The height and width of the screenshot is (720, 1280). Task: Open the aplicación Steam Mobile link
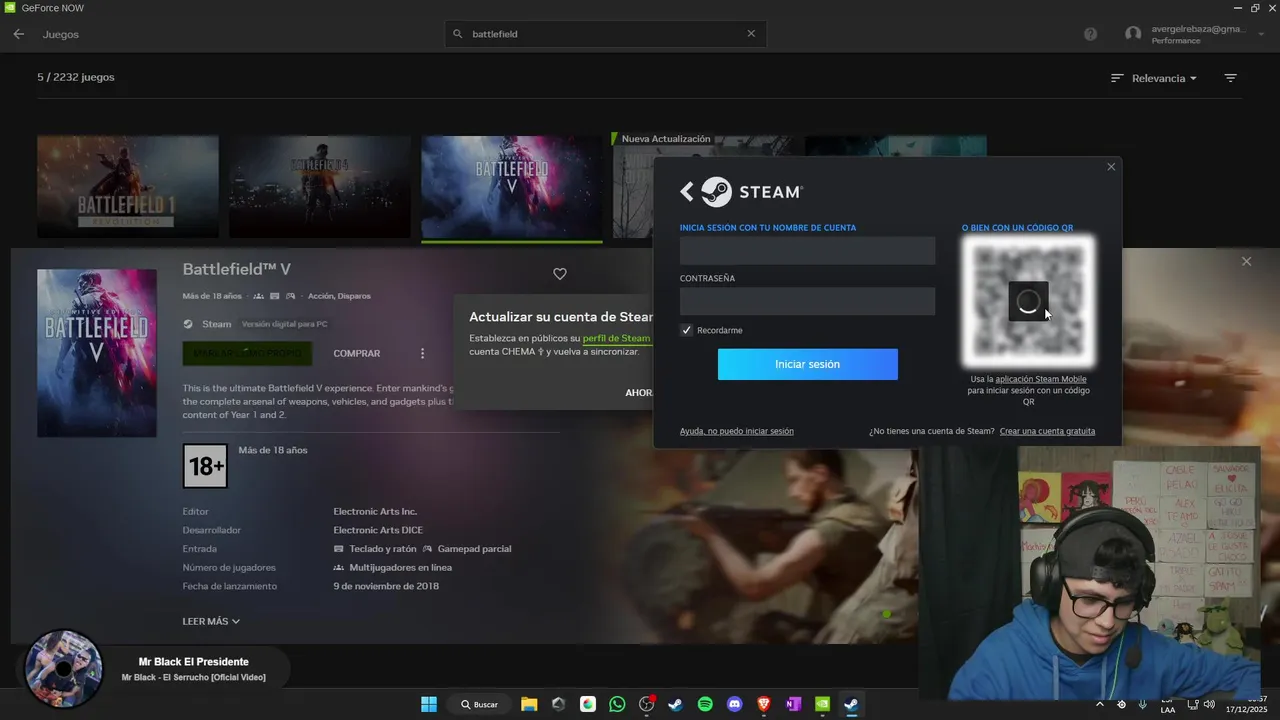(1041, 379)
